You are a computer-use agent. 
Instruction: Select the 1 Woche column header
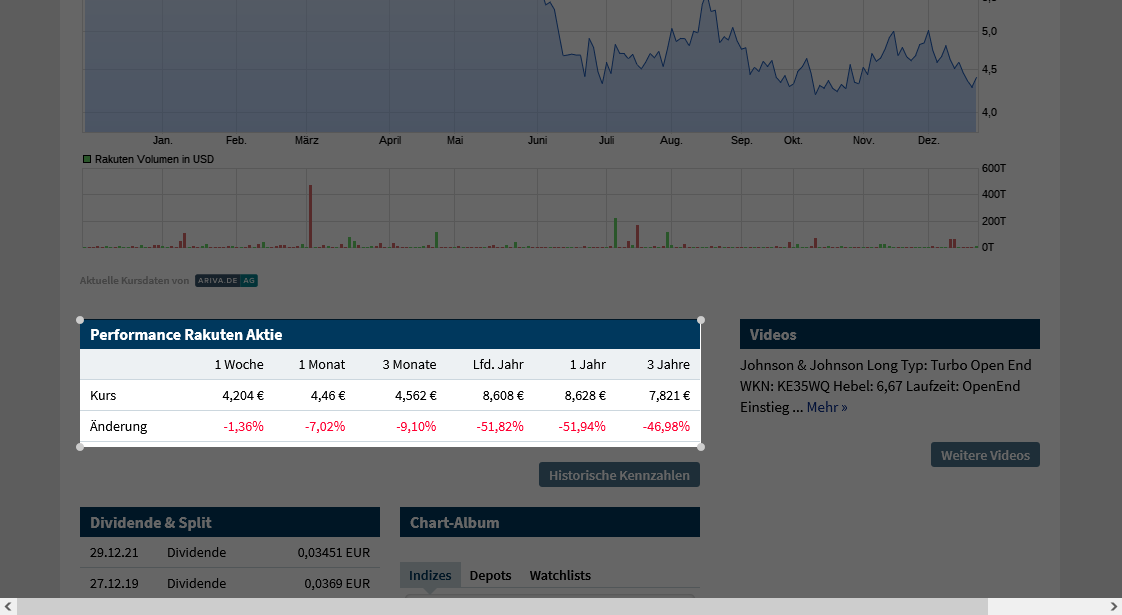coord(239,364)
